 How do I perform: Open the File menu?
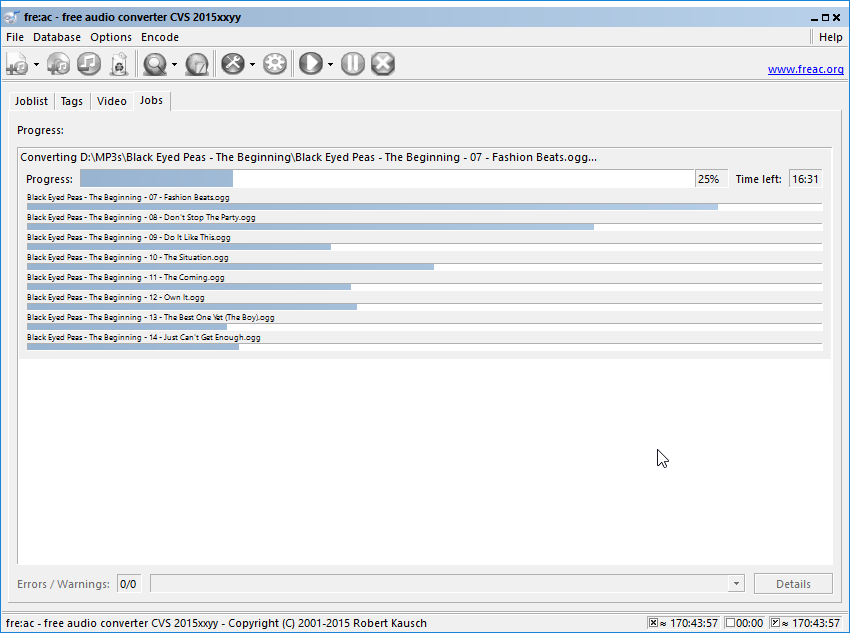pyautogui.click(x=15, y=37)
